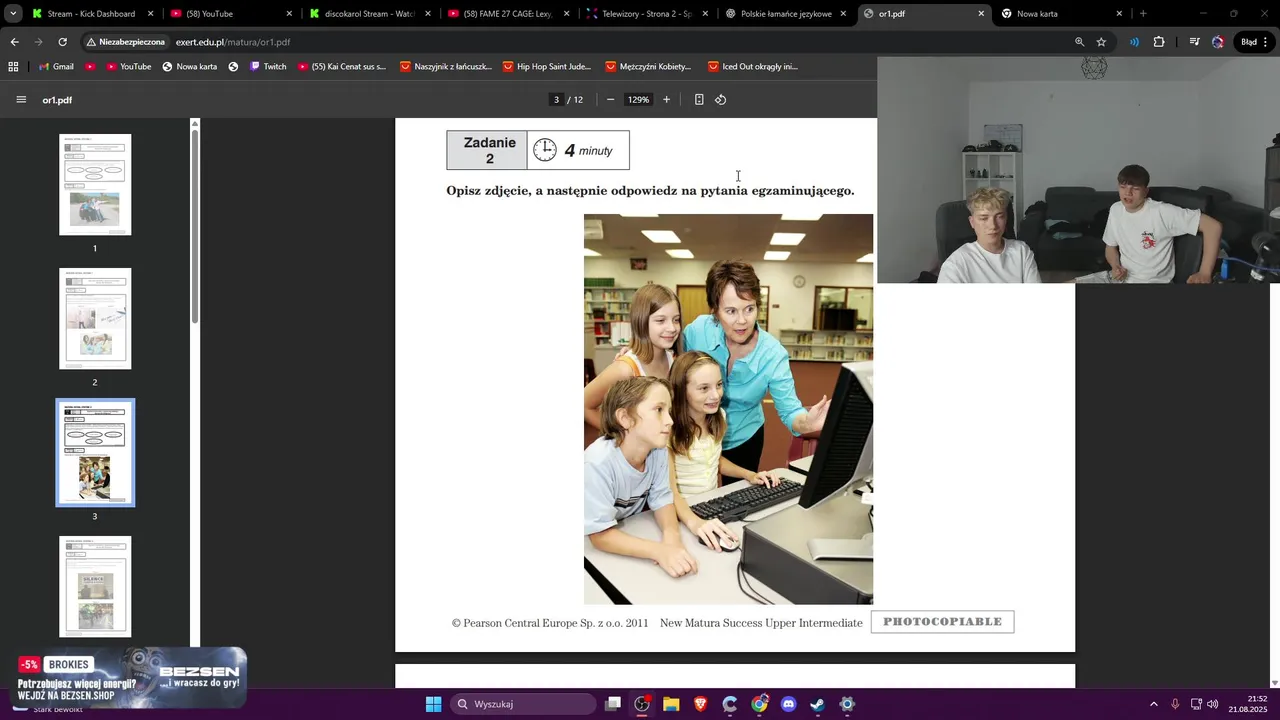The width and height of the screenshot is (1280, 720).
Task: Show hidden system tray icons
Action: 1153,704
